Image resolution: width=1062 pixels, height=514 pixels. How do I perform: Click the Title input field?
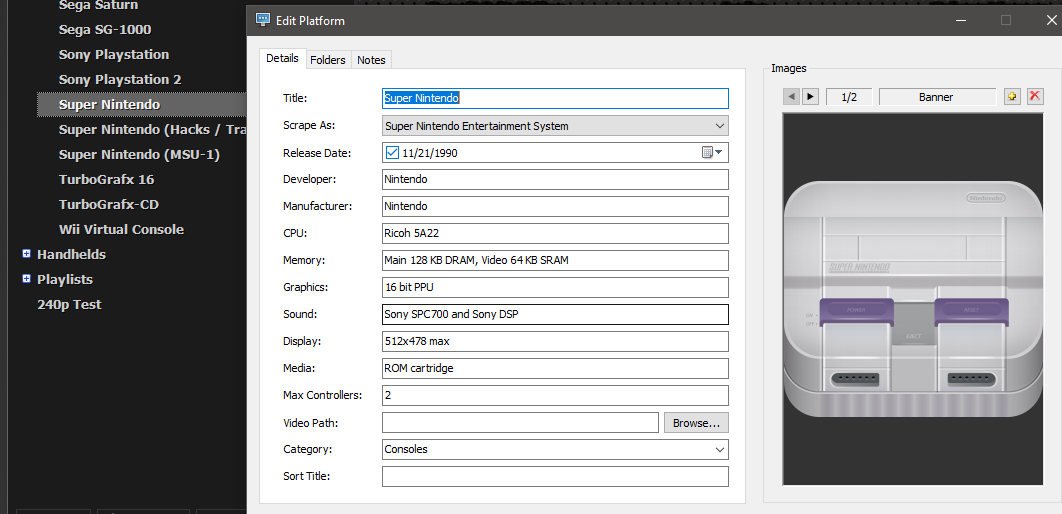click(x=555, y=98)
